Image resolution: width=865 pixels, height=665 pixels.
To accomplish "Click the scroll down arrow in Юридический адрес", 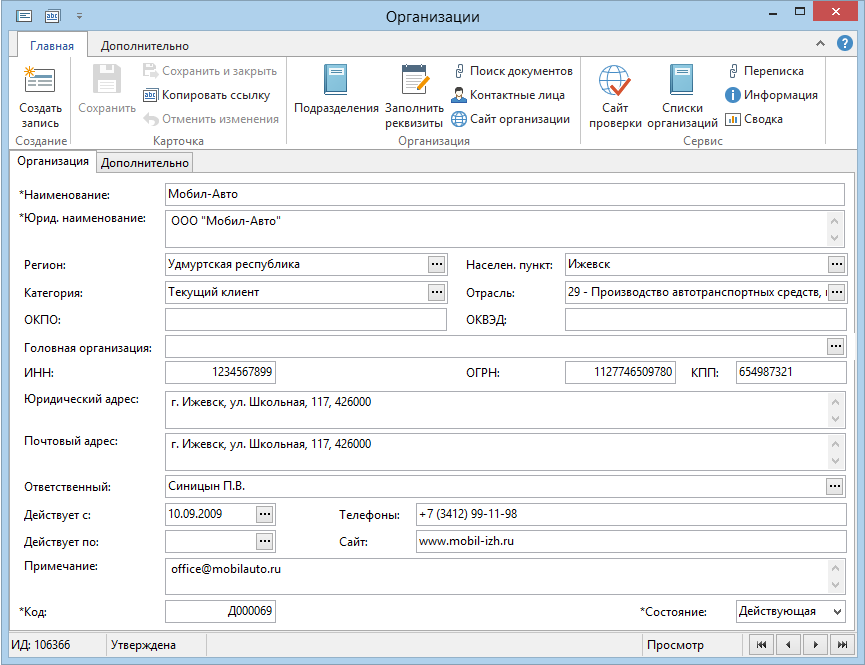I will tap(835, 419).
